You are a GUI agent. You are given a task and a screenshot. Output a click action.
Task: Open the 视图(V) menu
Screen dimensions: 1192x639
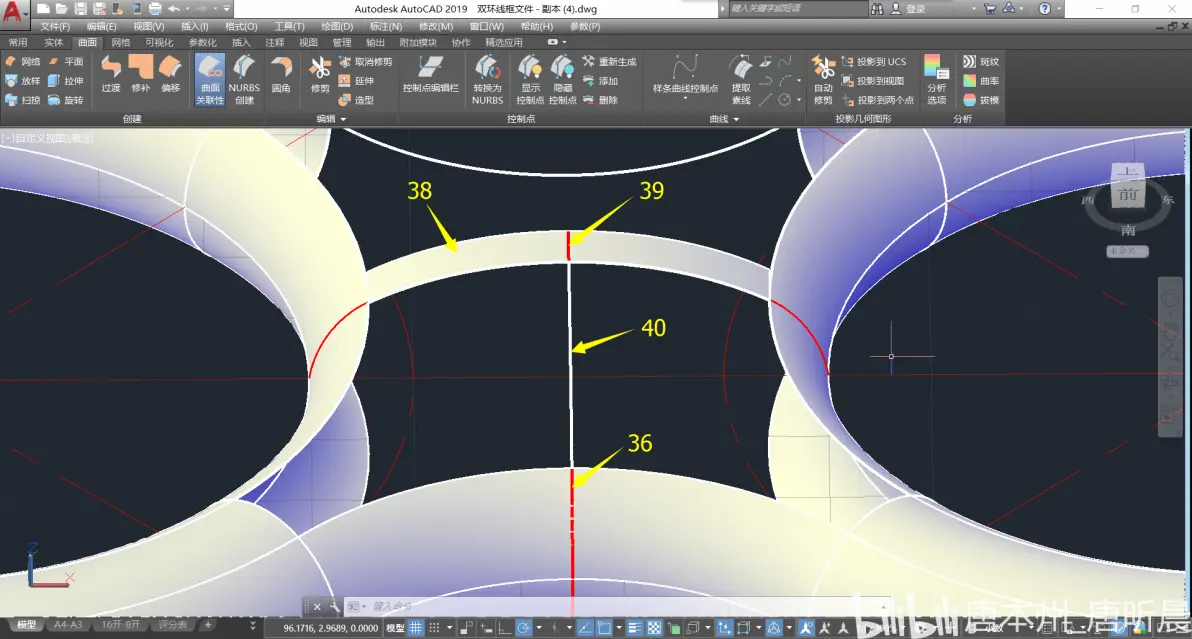148,27
